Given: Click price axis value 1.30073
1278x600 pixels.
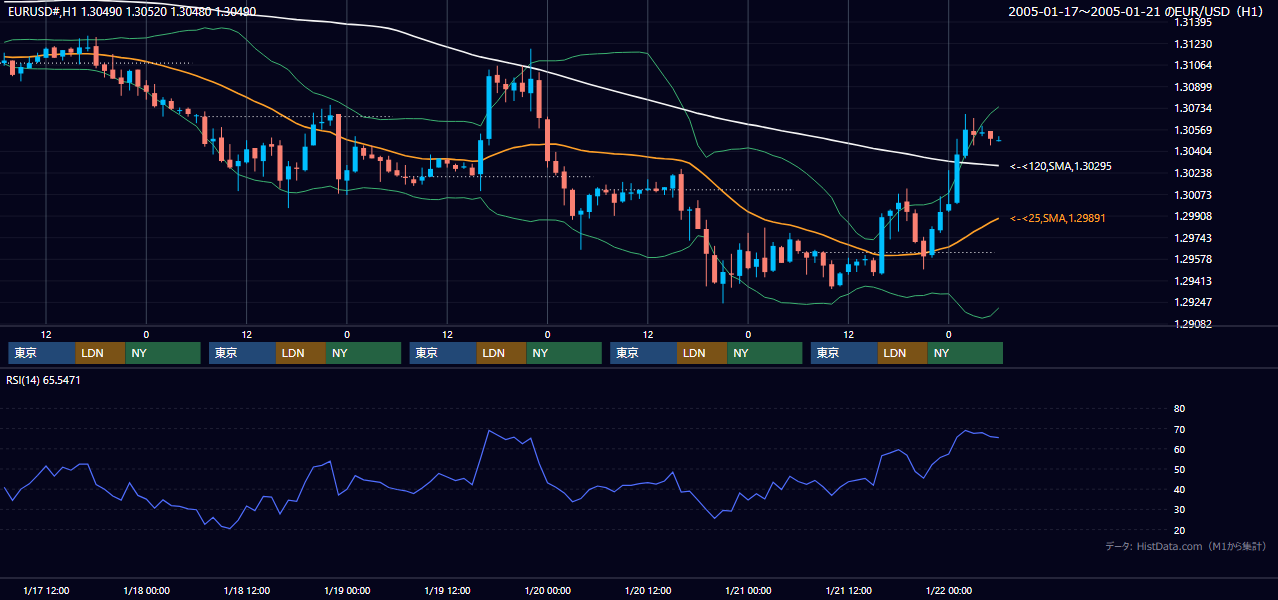Looking at the screenshot, I should click(x=1192, y=195).
